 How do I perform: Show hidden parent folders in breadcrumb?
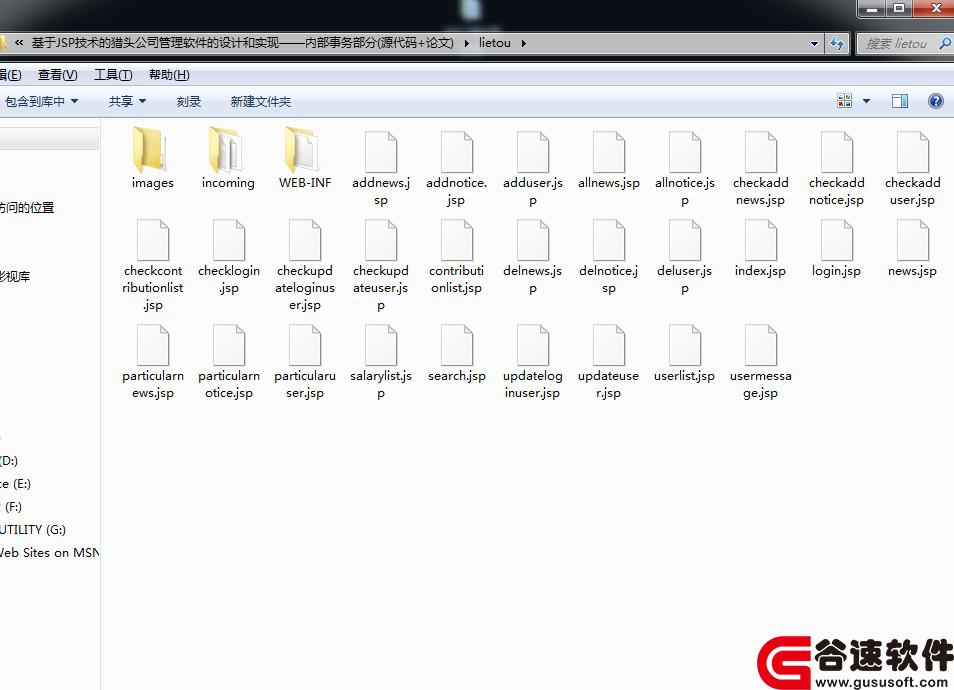pyautogui.click(x=19, y=43)
